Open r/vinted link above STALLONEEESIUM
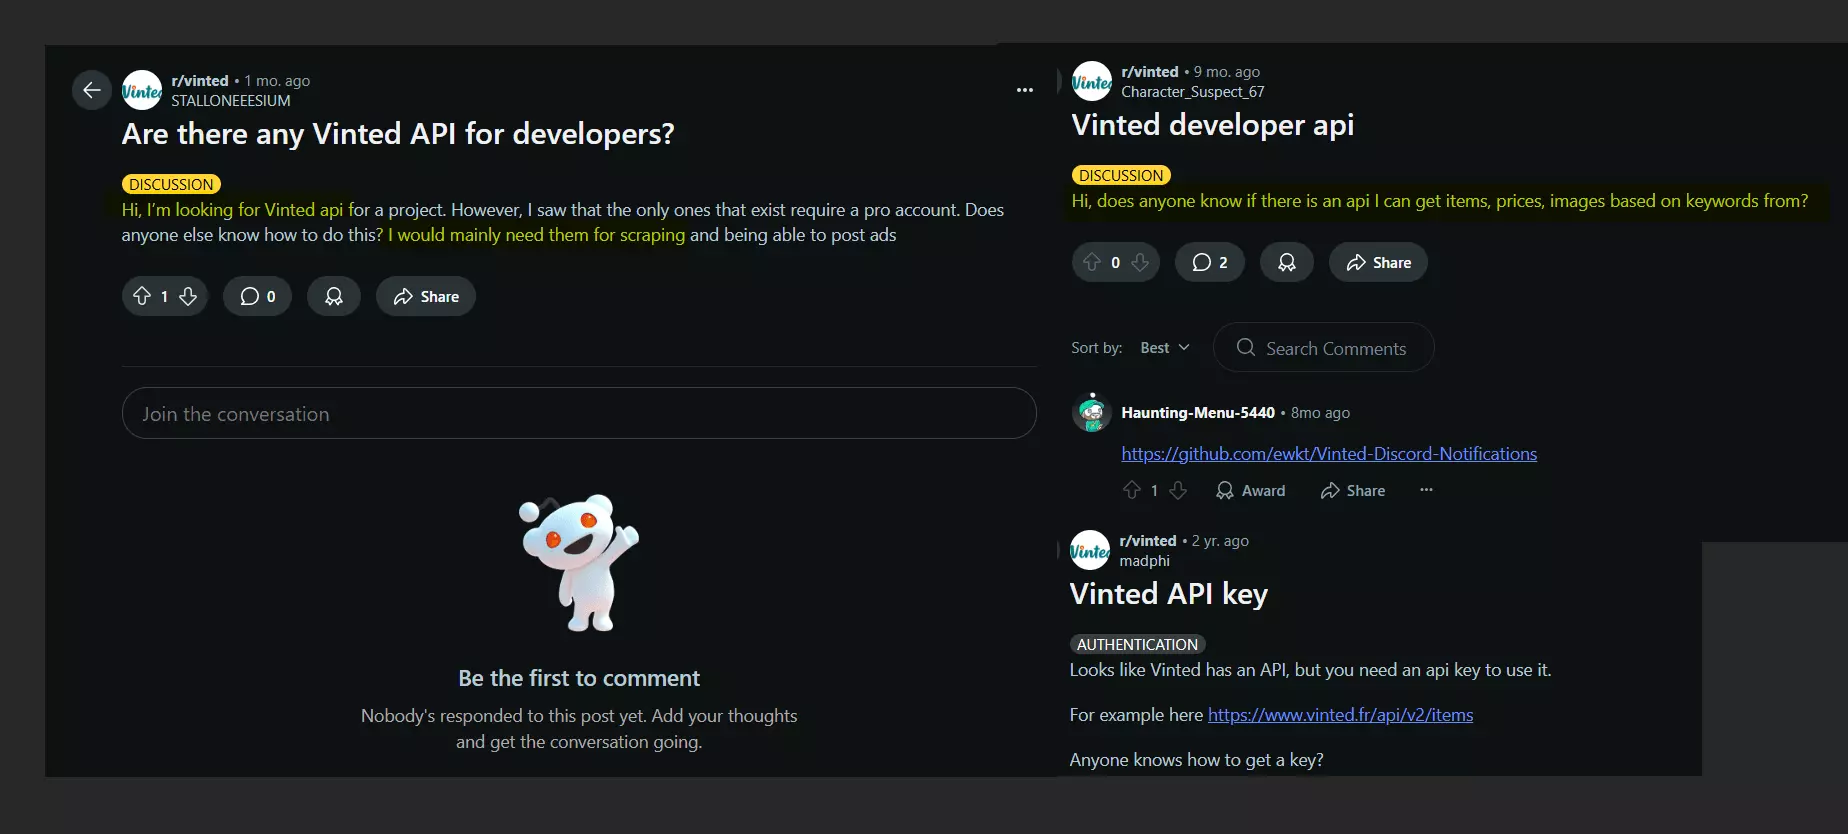The width and height of the screenshot is (1848, 834). point(200,81)
